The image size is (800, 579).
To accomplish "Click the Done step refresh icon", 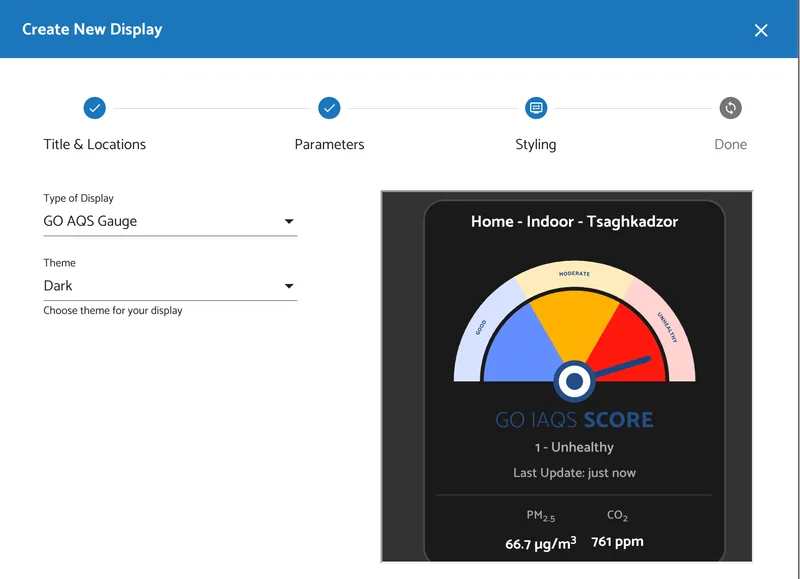I will pyautogui.click(x=731, y=108).
